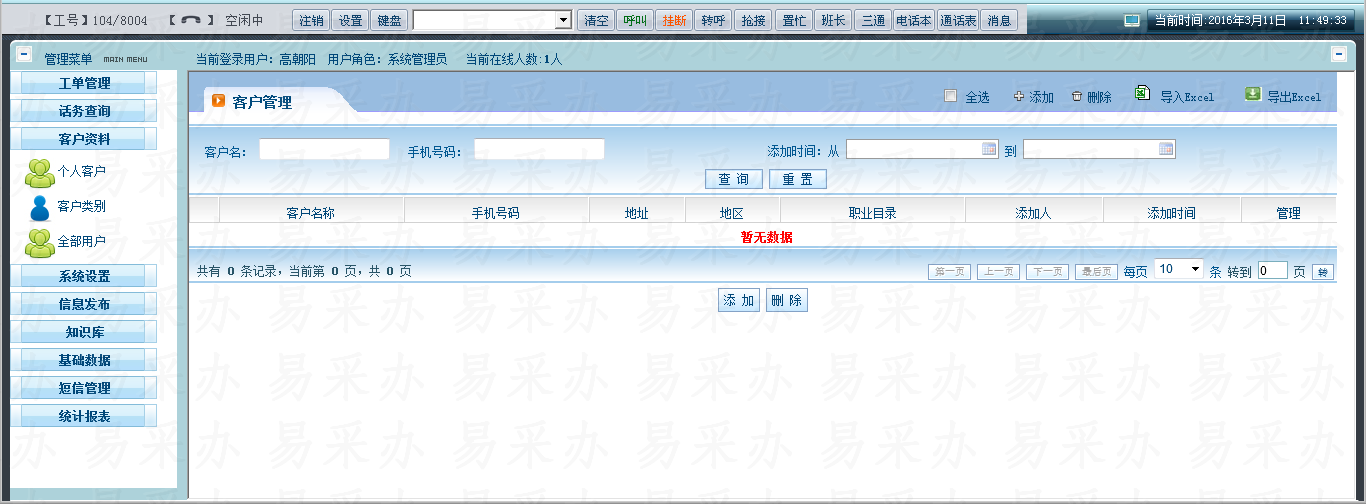1366x504 pixels.
Task: Start a three-way call with 三通
Action: point(873,20)
